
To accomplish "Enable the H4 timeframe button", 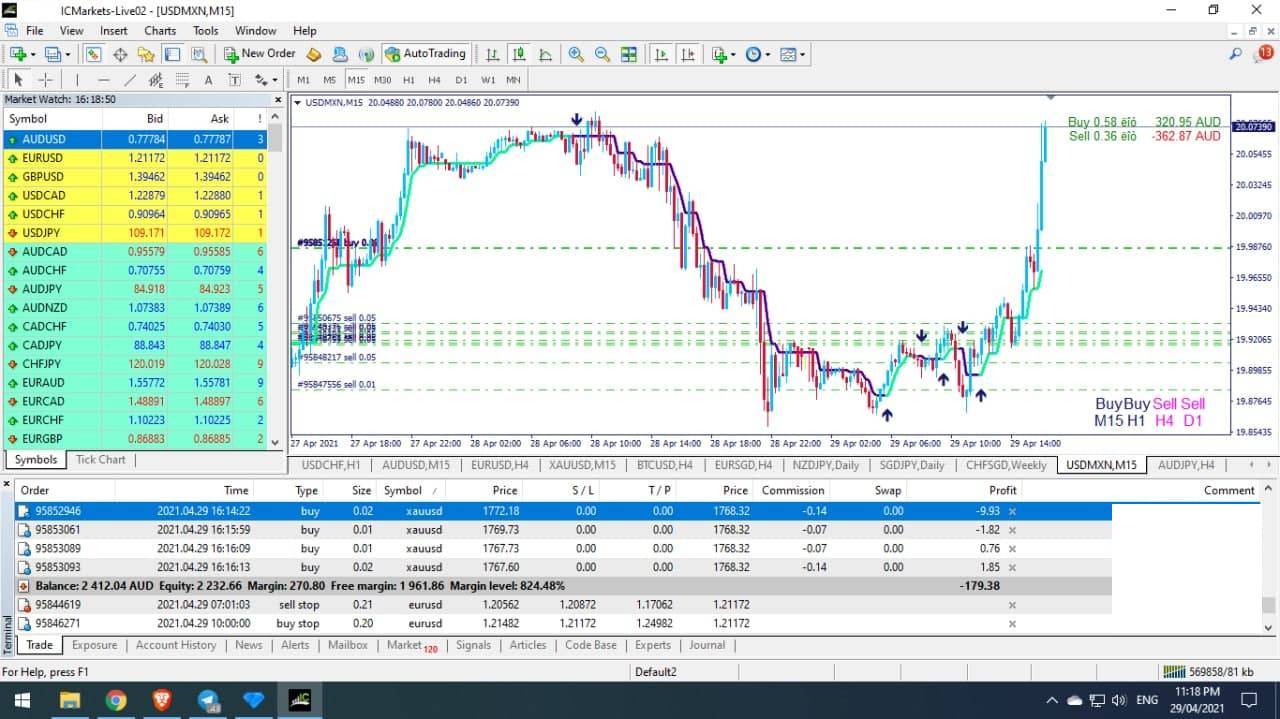I will 434,80.
